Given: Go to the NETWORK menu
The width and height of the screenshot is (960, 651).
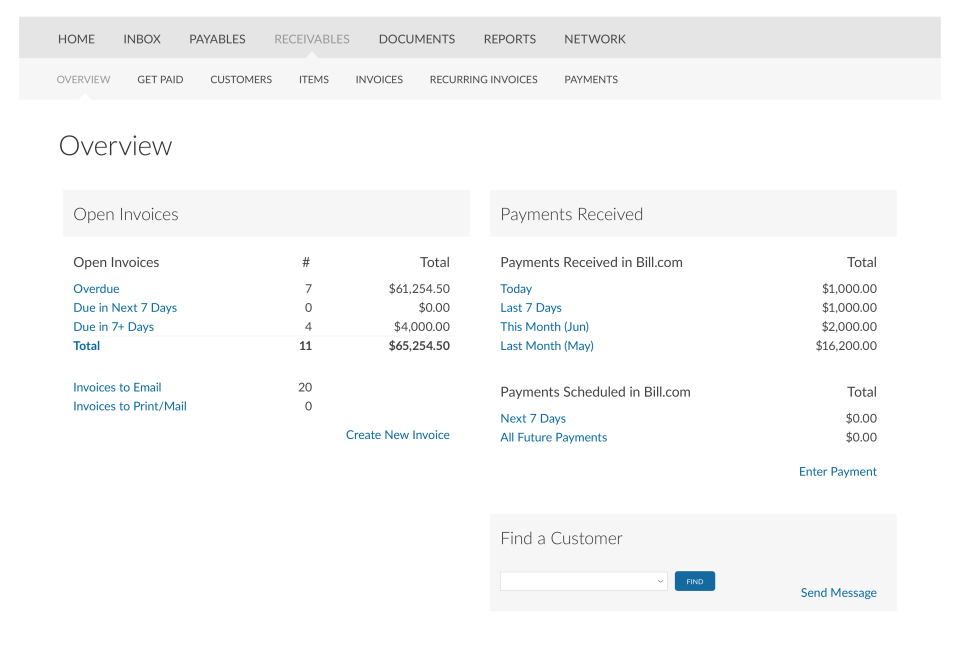Looking at the screenshot, I should [594, 39].
